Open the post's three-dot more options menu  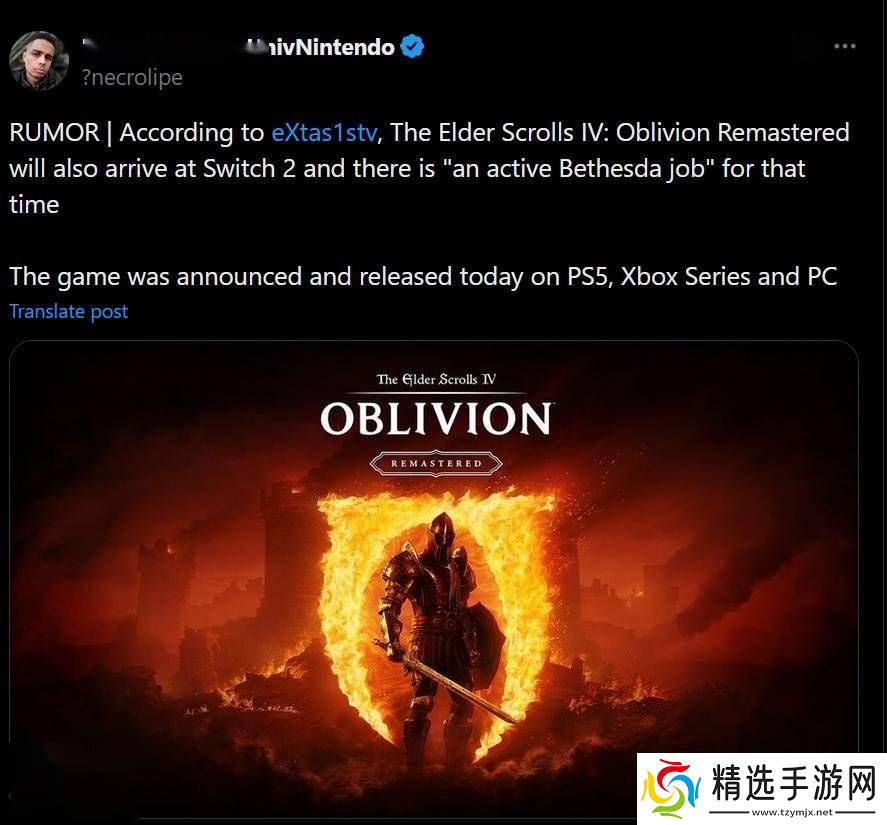click(845, 46)
